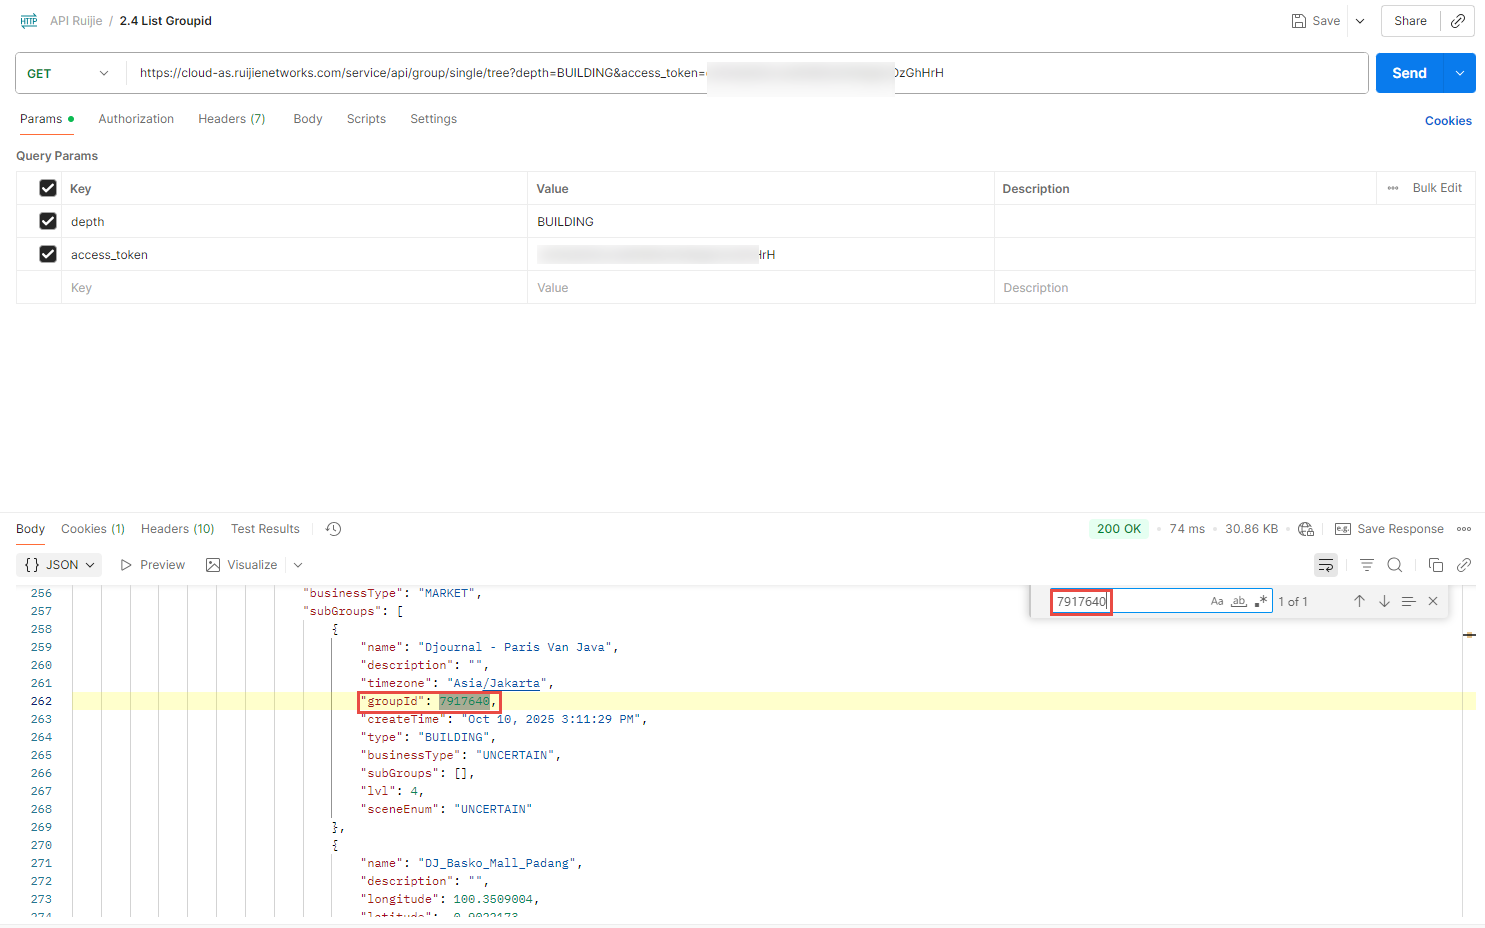Go to the previous search match arrow
Screen dimensions: 1485x928
pos(1359,601)
